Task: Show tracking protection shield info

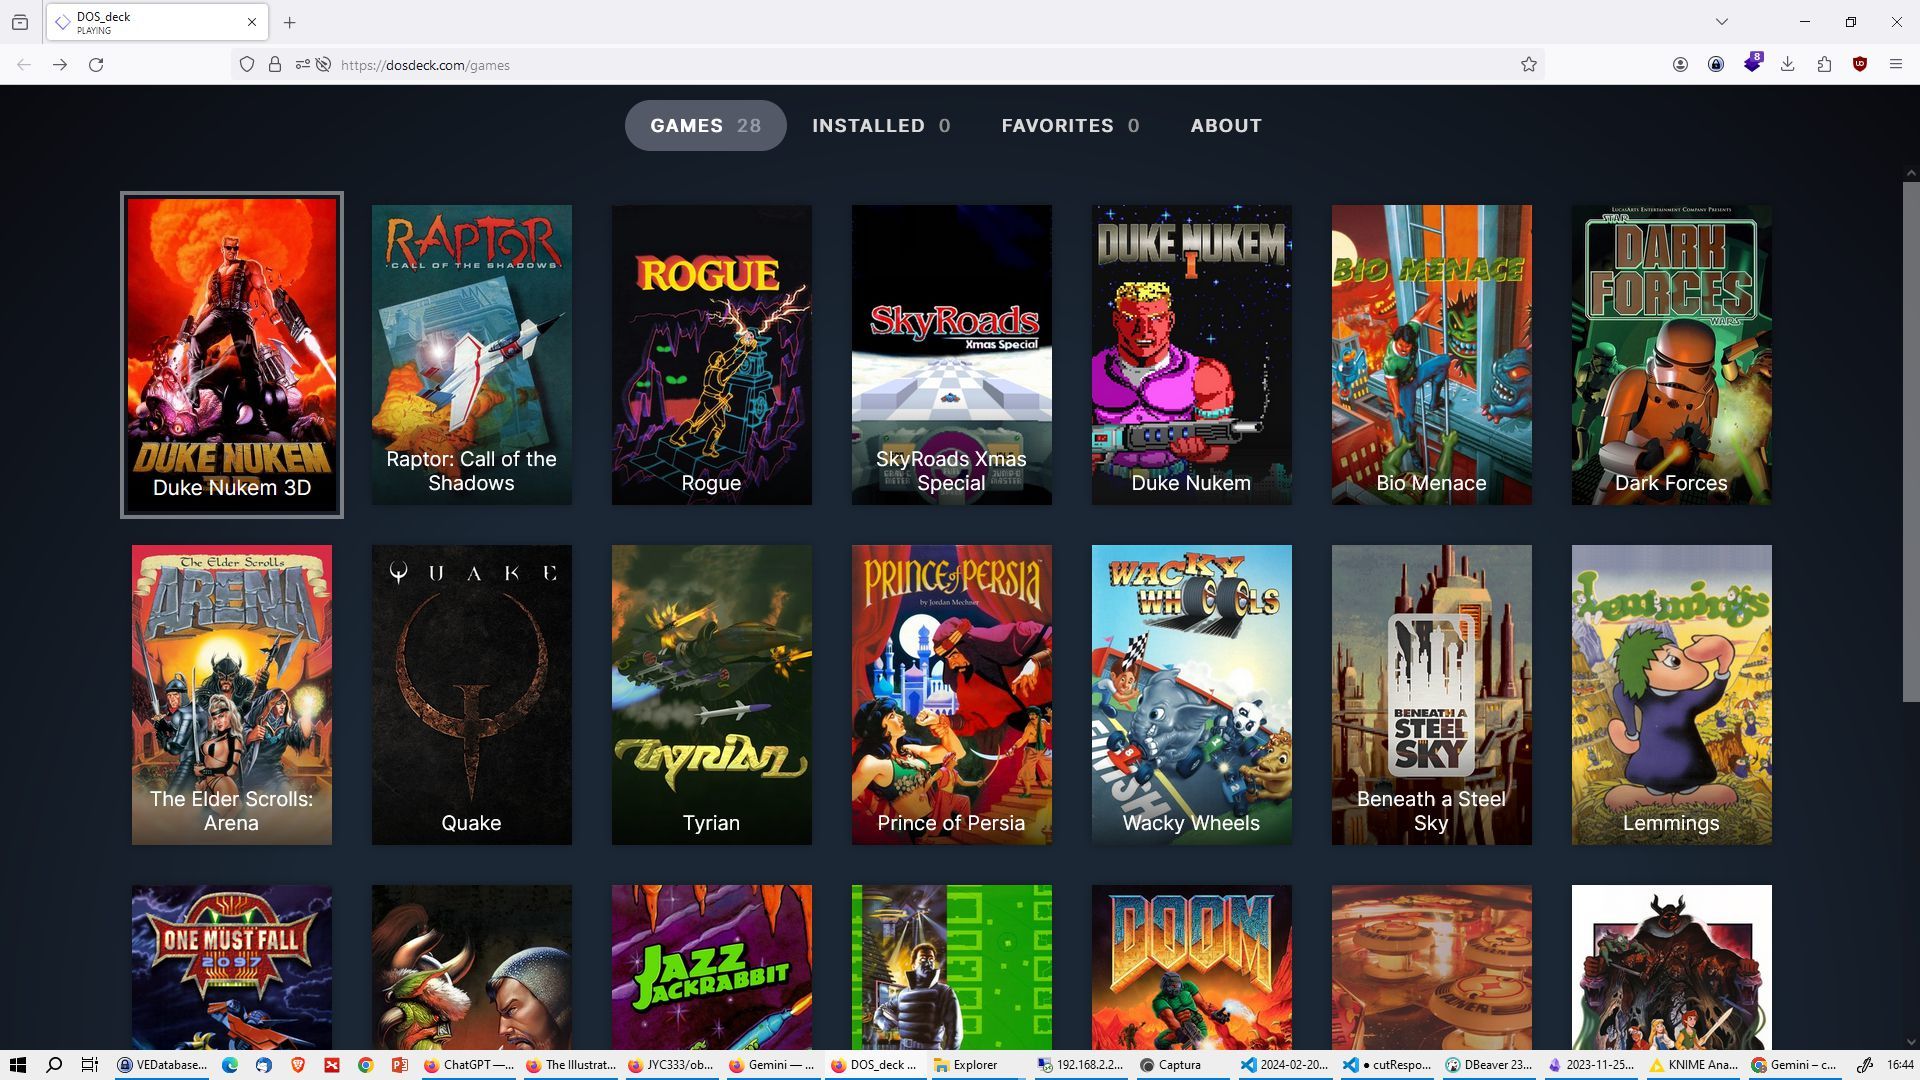Action: (x=247, y=64)
